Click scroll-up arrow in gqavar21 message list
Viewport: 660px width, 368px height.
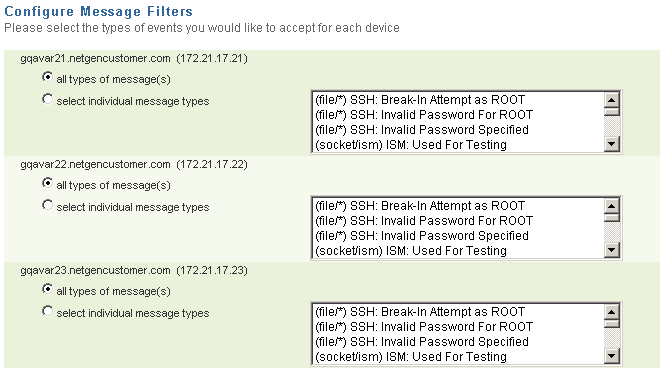click(x=611, y=100)
